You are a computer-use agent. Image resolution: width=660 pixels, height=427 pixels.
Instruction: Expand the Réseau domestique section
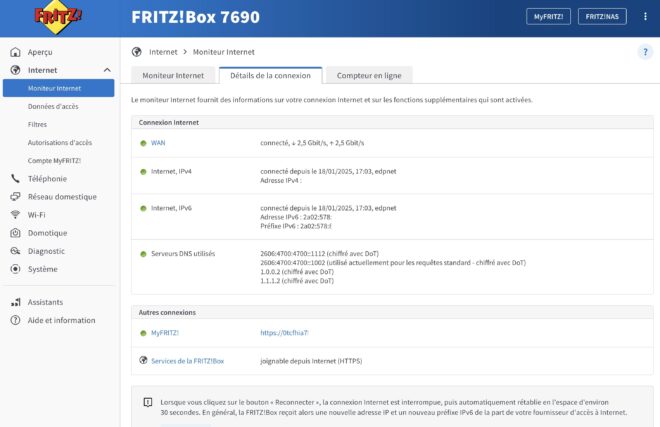point(61,197)
